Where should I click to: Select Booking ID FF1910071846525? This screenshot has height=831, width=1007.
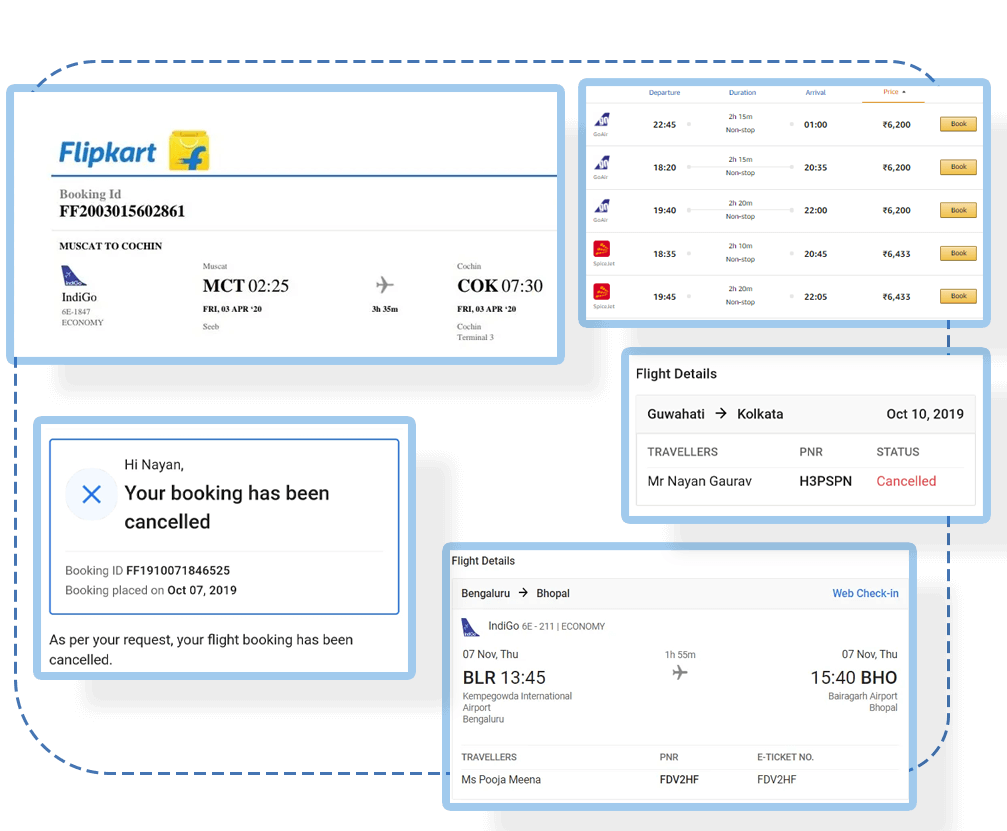pyautogui.click(x=178, y=570)
